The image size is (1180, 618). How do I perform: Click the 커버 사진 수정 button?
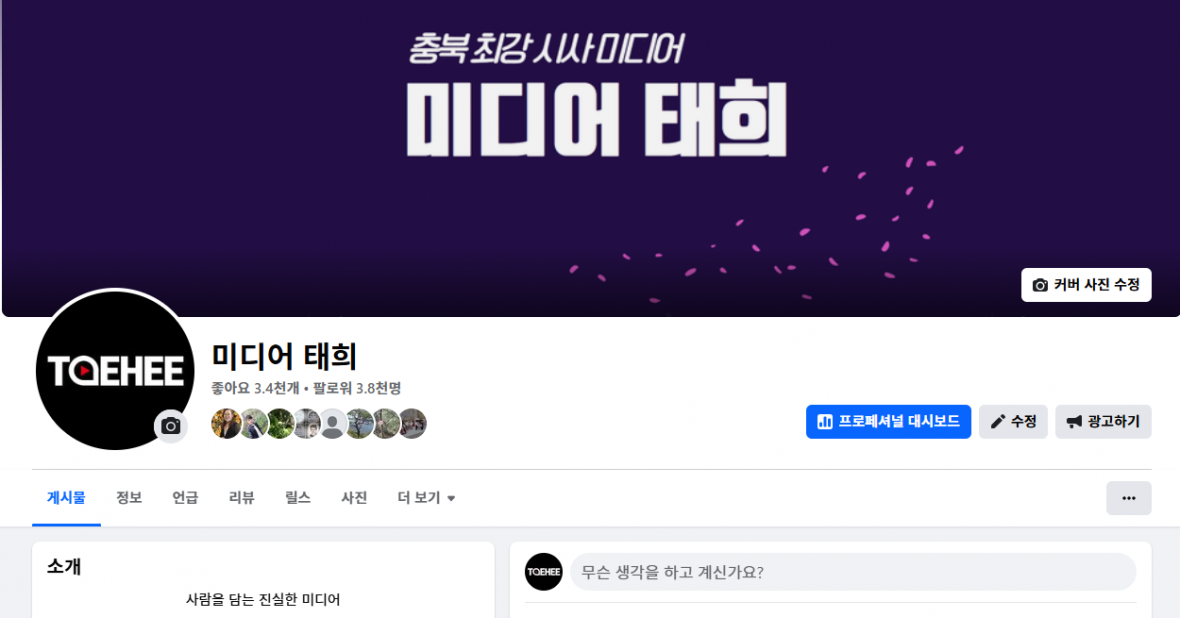(x=1086, y=285)
